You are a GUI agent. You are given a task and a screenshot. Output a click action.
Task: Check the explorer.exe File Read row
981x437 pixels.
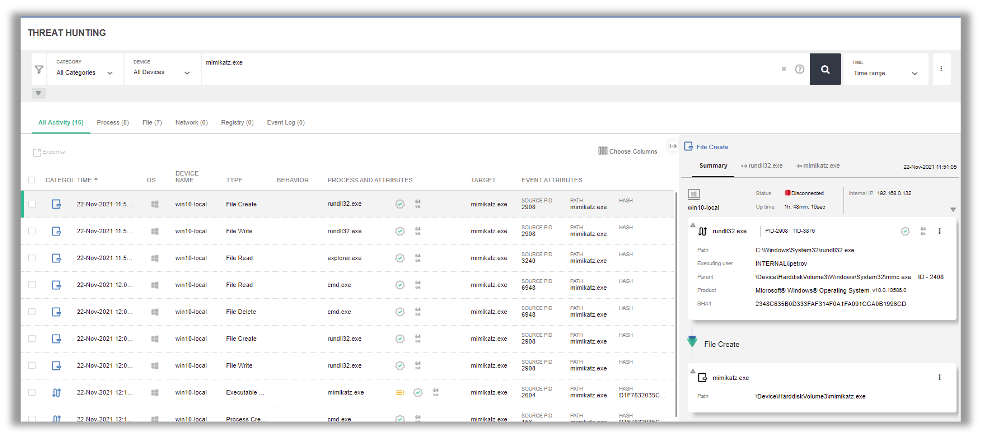pyautogui.click(x=31, y=258)
